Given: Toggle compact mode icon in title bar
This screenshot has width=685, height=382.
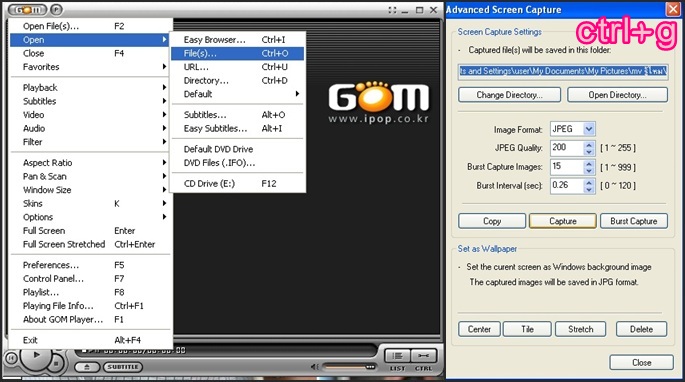Looking at the screenshot, I should coord(392,10).
